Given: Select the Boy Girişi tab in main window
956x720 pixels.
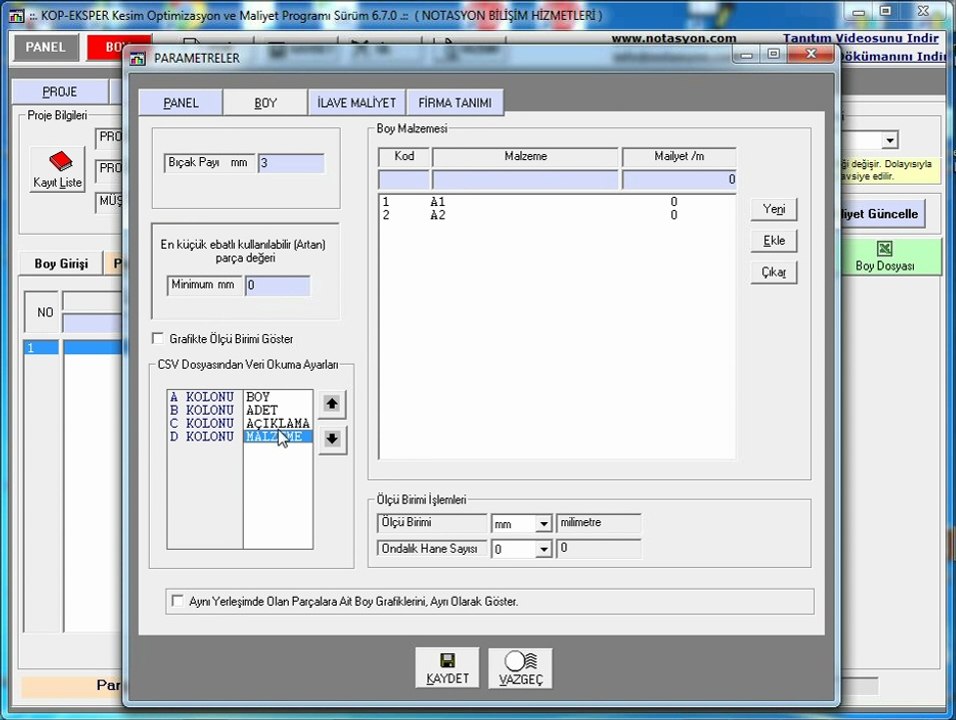Looking at the screenshot, I should tap(61, 263).
